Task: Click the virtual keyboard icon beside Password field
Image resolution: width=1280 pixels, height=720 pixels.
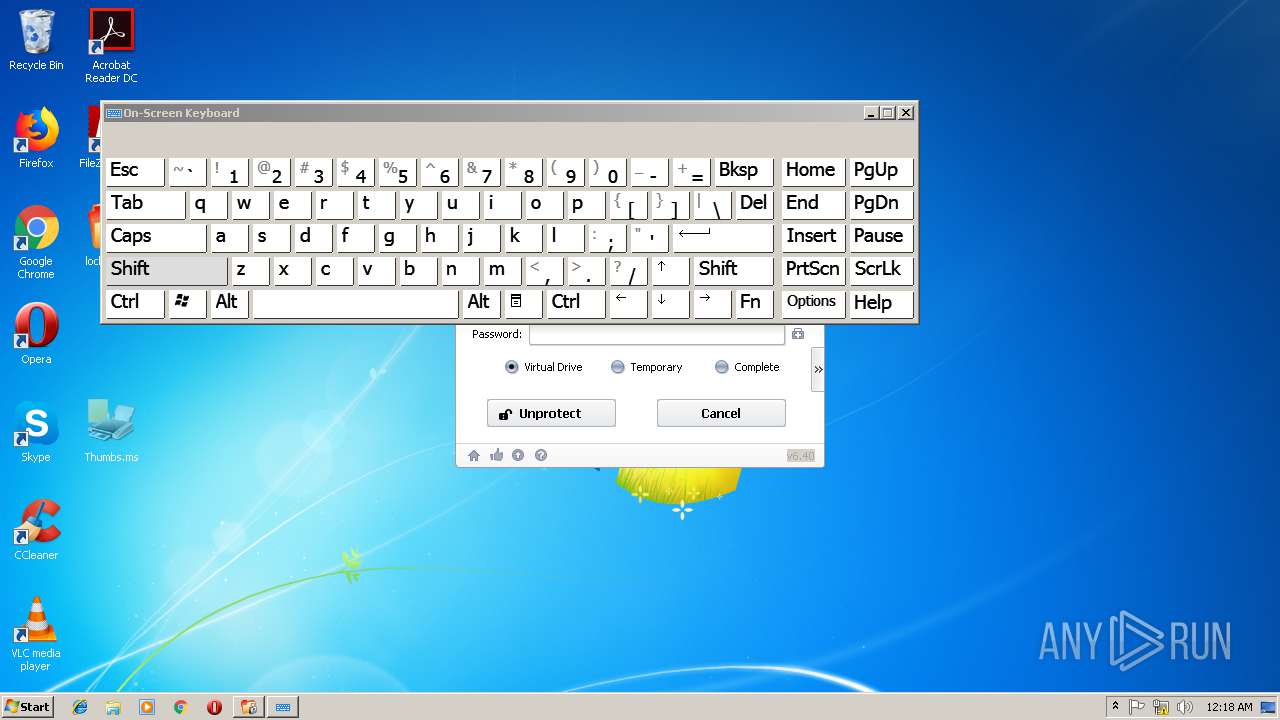Action: tap(798, 334)
